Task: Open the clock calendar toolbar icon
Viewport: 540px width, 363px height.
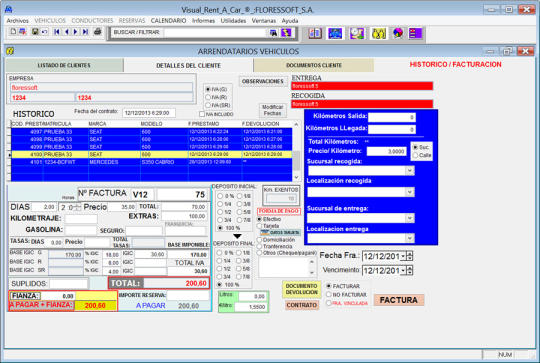Action: pyautogui.click(x=357, y=33)
